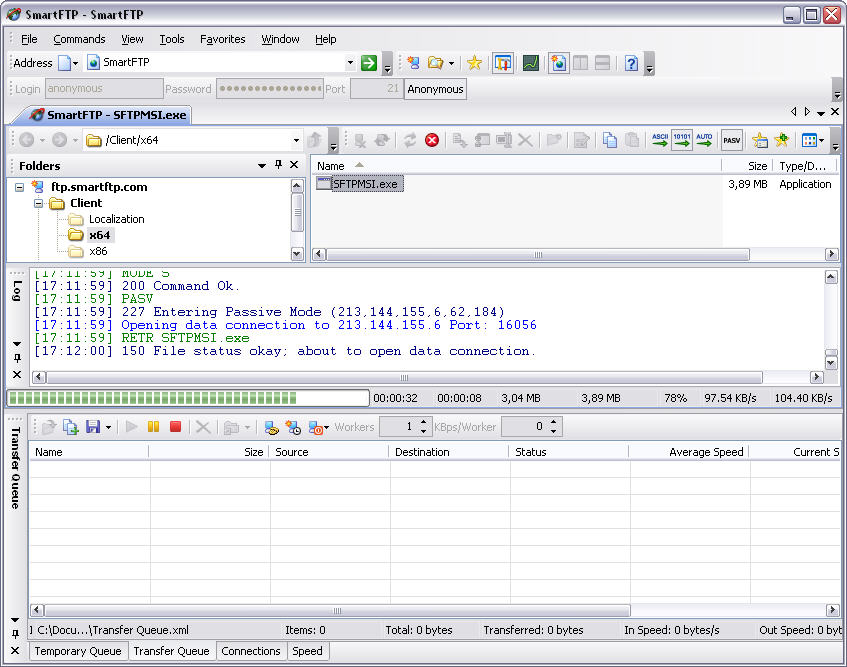The height and width of the screenshot is (667, 847).
Task: Click the scheduler clock icon in queue toolbar
Action: (293, 428)
